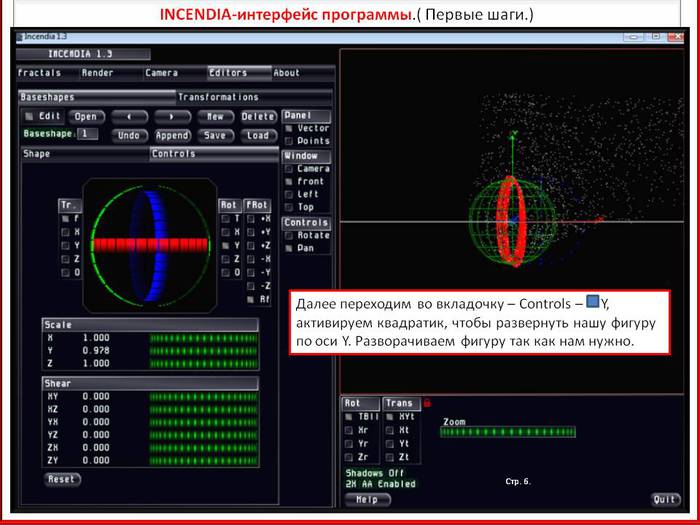Adjust the Shear YZ slider

click(x=204, y=435)
